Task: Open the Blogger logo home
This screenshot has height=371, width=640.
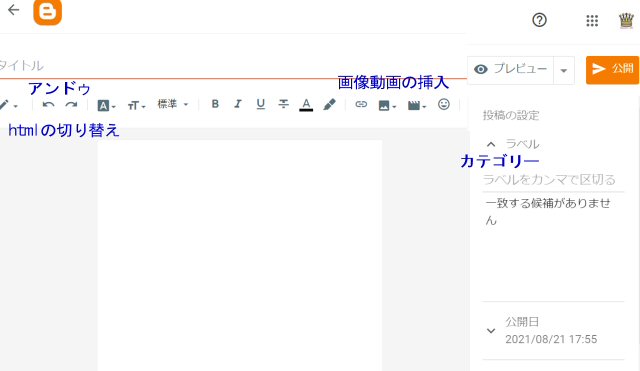Action: pyautogui.click(x=47, y=12)
